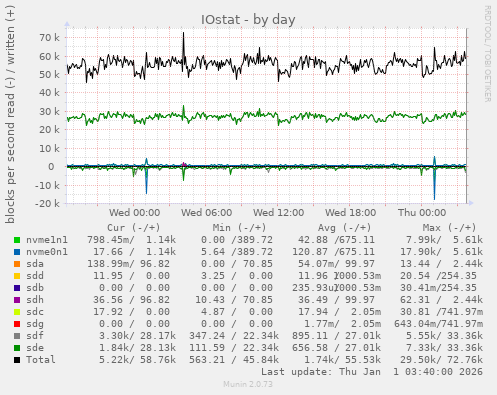Viewport: 497px width, 395px height.
Task: Click the nvme0n1 blue legend swatch
Action: click(x=17, y=252)
